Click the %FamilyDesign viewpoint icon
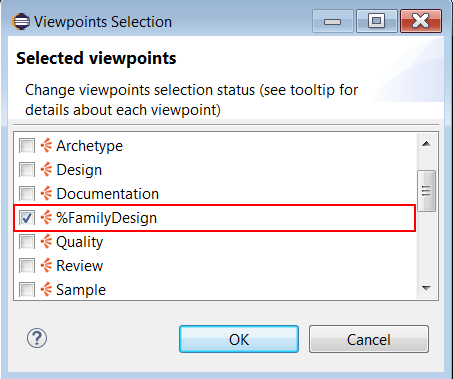This screenshot has height=379, width=453. click(x=47, y=218)
